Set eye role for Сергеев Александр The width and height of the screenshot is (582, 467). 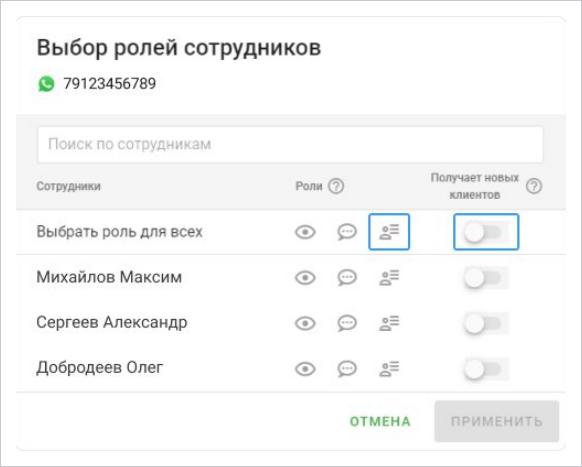click(305, 323)
